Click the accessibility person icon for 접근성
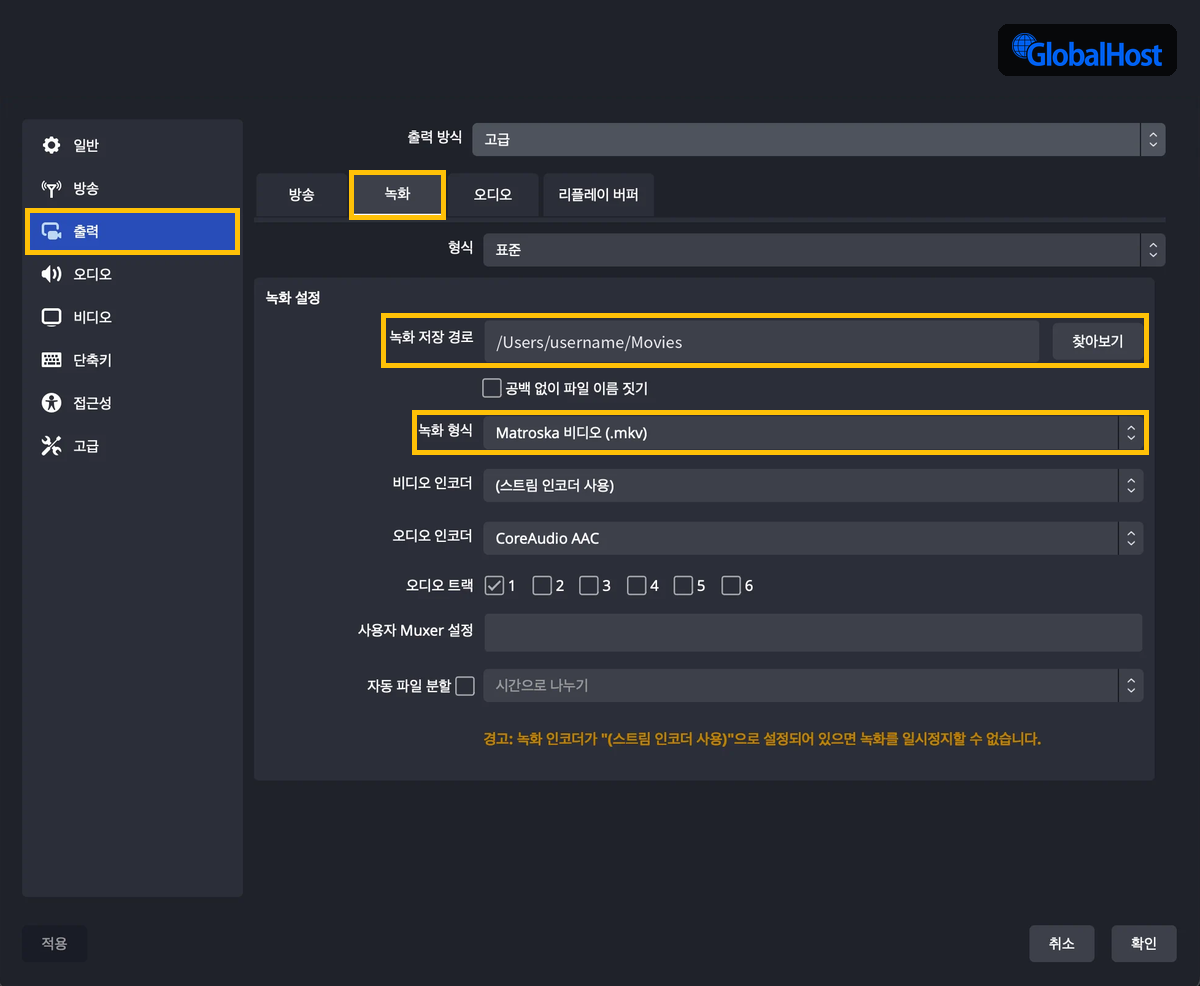1200x986 pixels. click(x=51, y=403)
